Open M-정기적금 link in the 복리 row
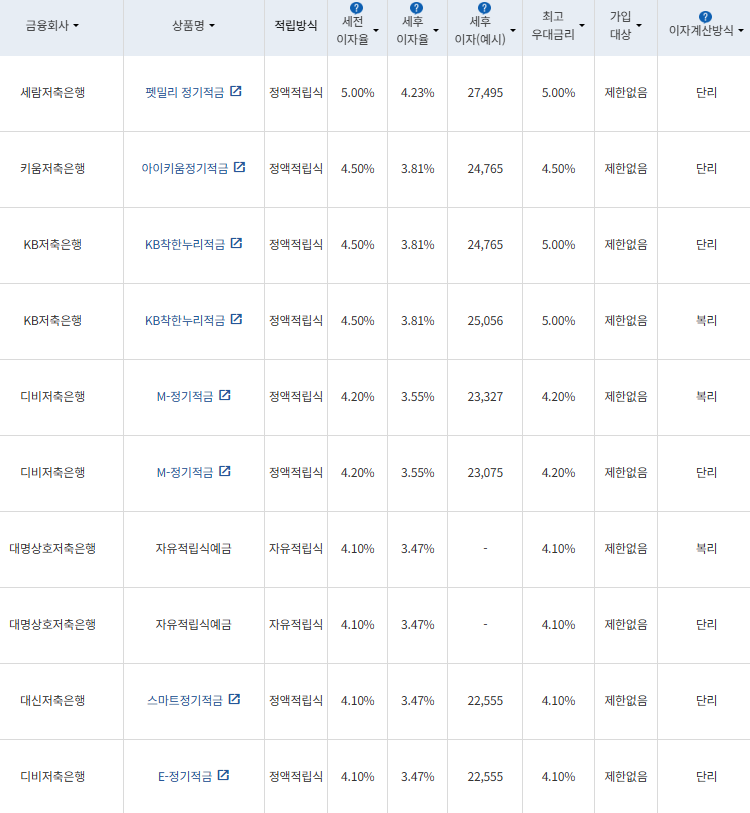750x813 pixels. click(185, 396)
